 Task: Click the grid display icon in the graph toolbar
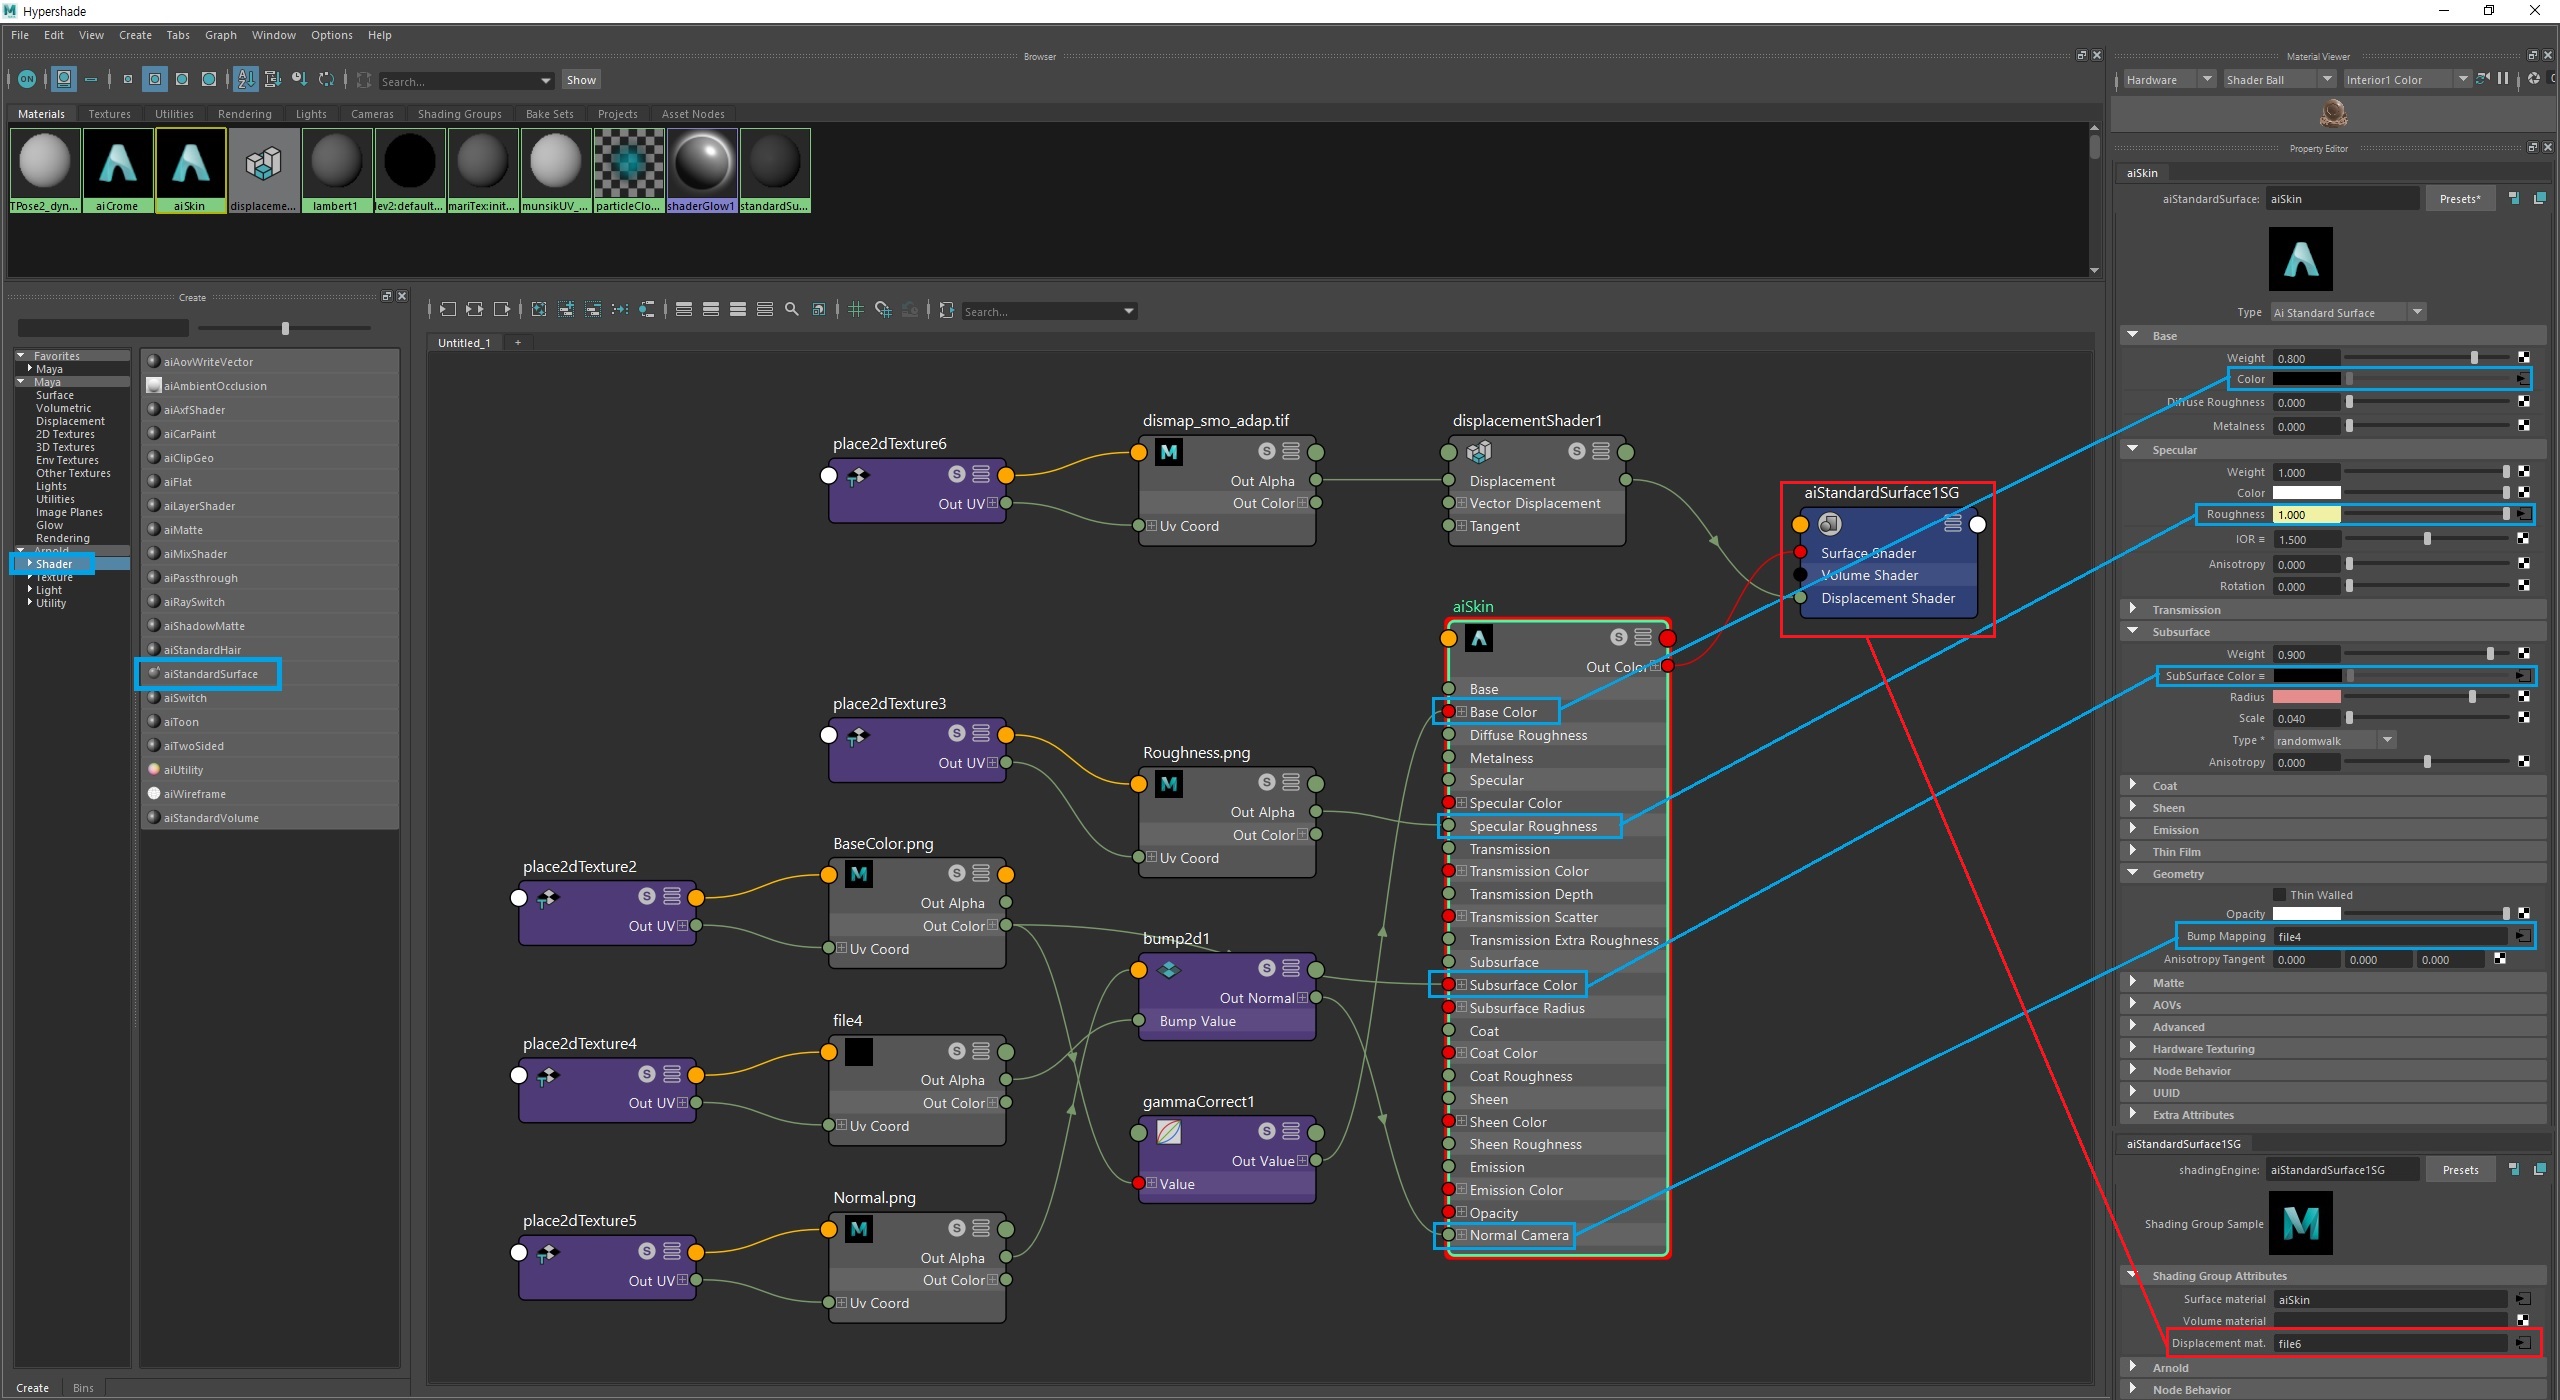856,310
